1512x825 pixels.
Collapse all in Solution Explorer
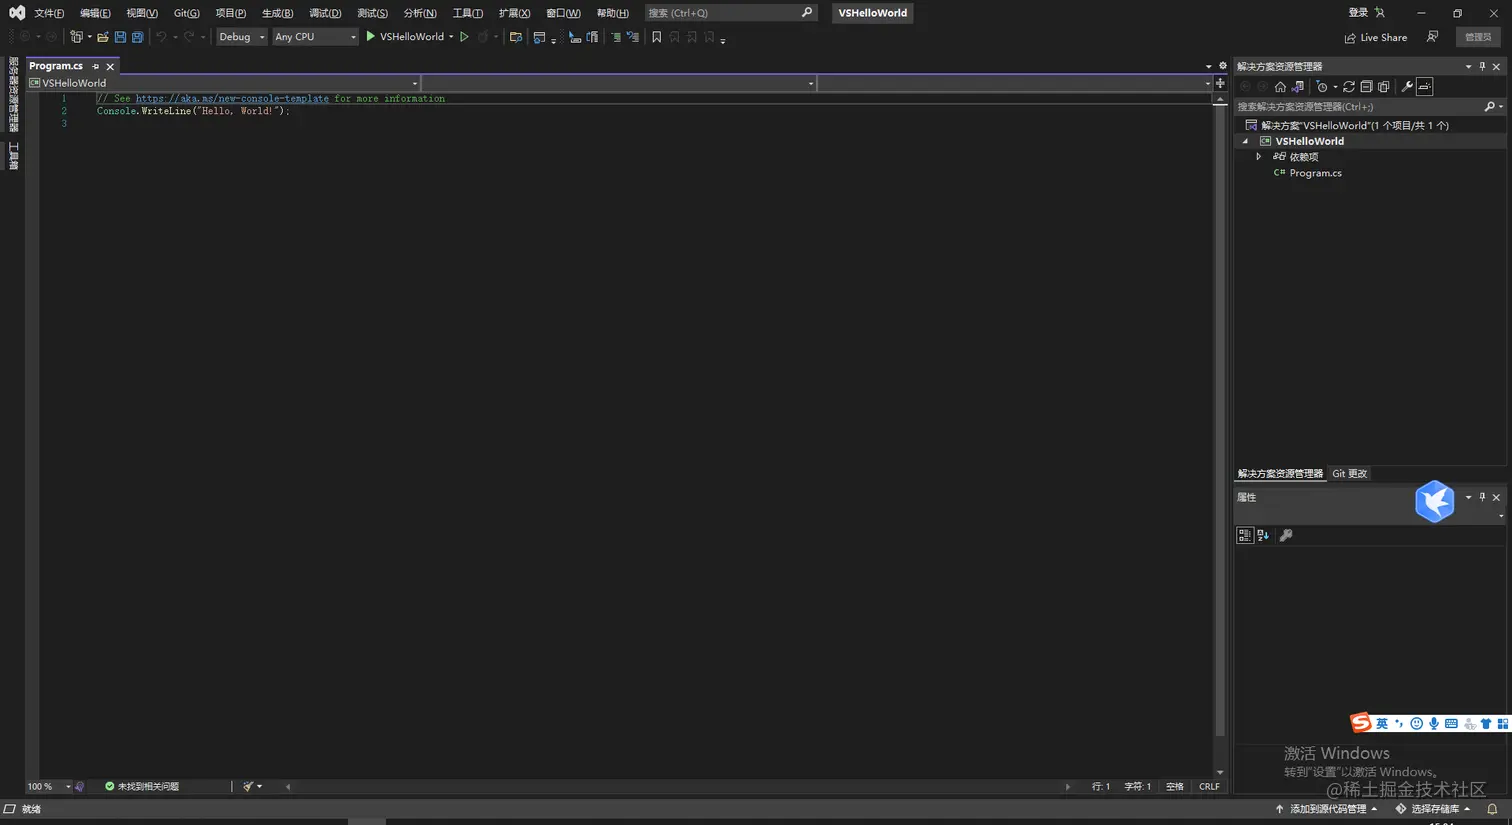[1366, 87]
